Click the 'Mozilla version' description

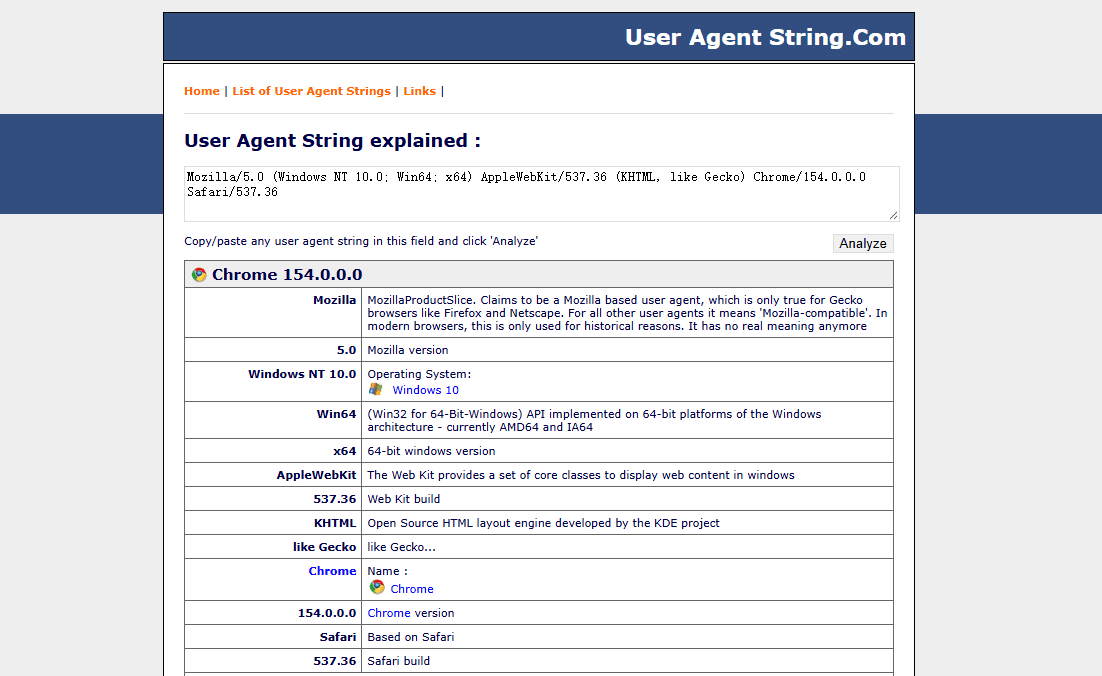click(x=408, y=350)
